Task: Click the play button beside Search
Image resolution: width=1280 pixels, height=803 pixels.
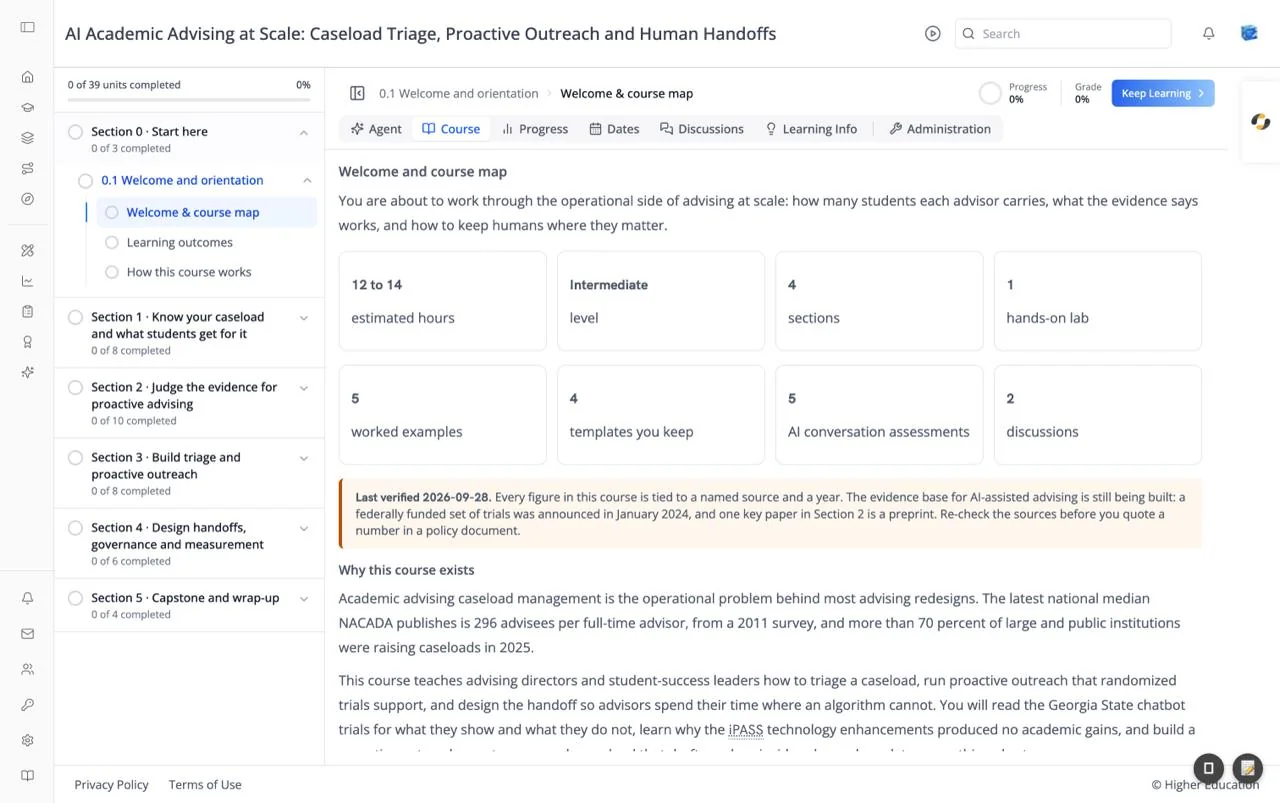Action: click(x=933, y=34)
